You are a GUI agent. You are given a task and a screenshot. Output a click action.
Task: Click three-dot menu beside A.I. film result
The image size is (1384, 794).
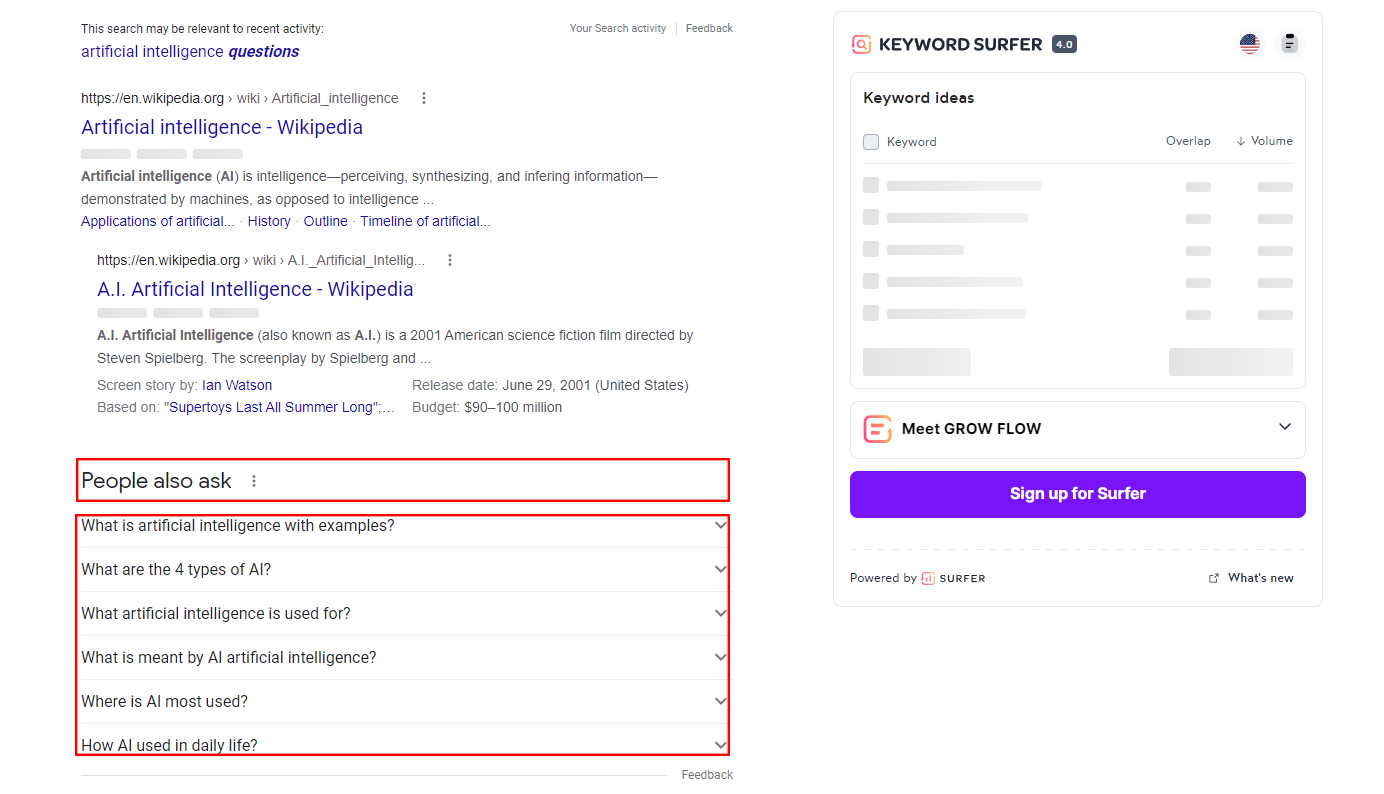pyautogui.click(x=450, y=260)
